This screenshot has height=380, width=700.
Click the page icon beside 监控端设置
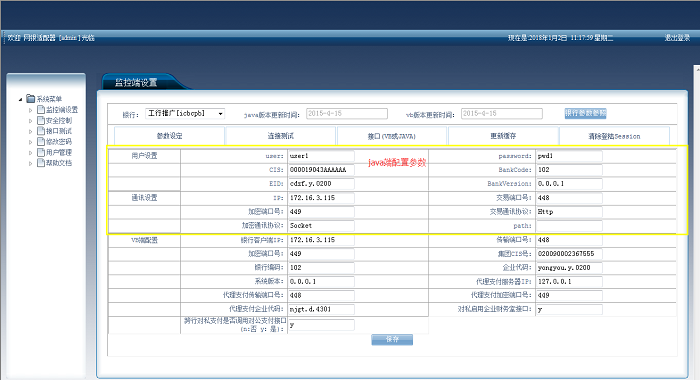click(41, 109)
